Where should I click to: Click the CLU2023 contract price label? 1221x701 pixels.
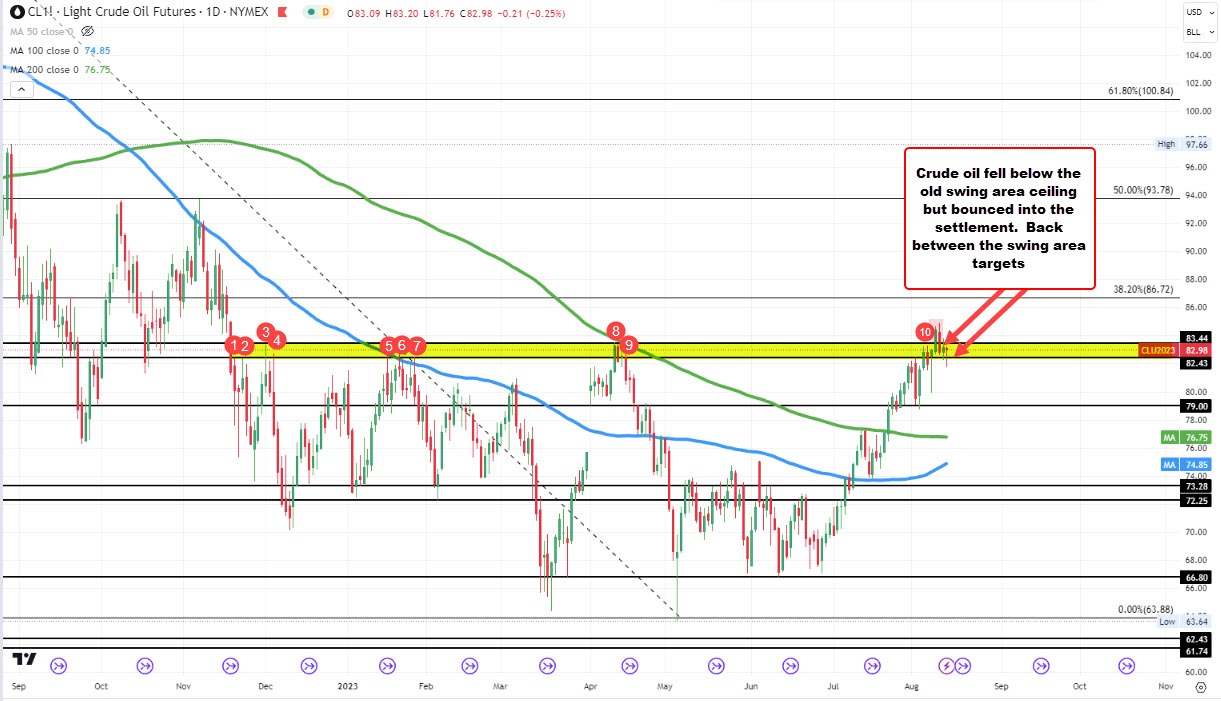1159,351
